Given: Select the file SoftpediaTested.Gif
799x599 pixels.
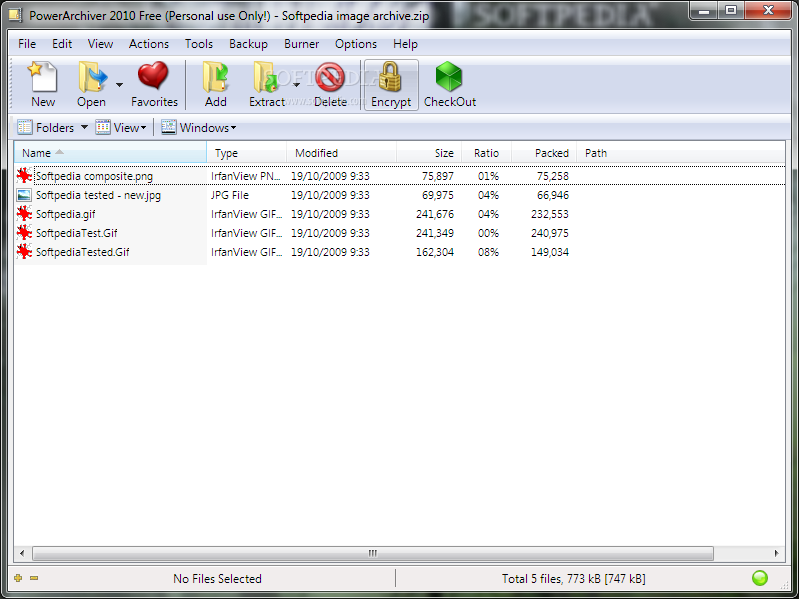Looking at the screenshot, I should [x=83, y=252].
